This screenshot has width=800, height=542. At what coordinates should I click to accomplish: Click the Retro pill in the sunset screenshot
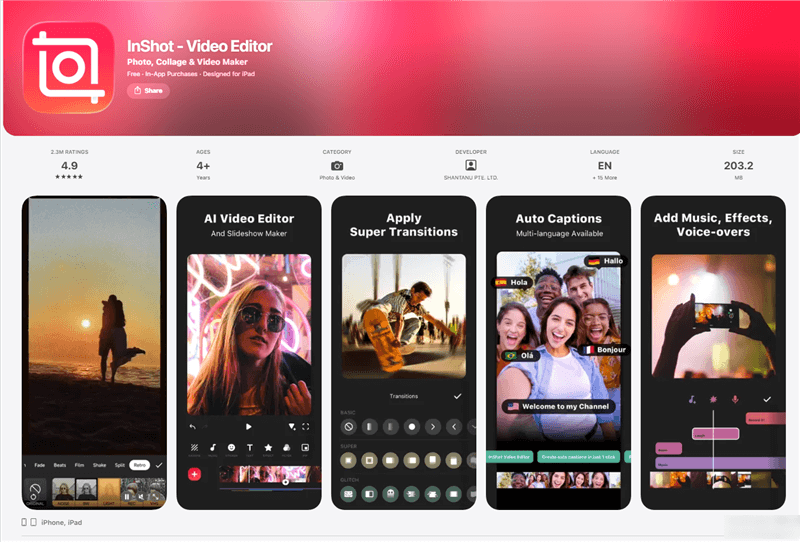pyautogui.click(x=139, y=465)
